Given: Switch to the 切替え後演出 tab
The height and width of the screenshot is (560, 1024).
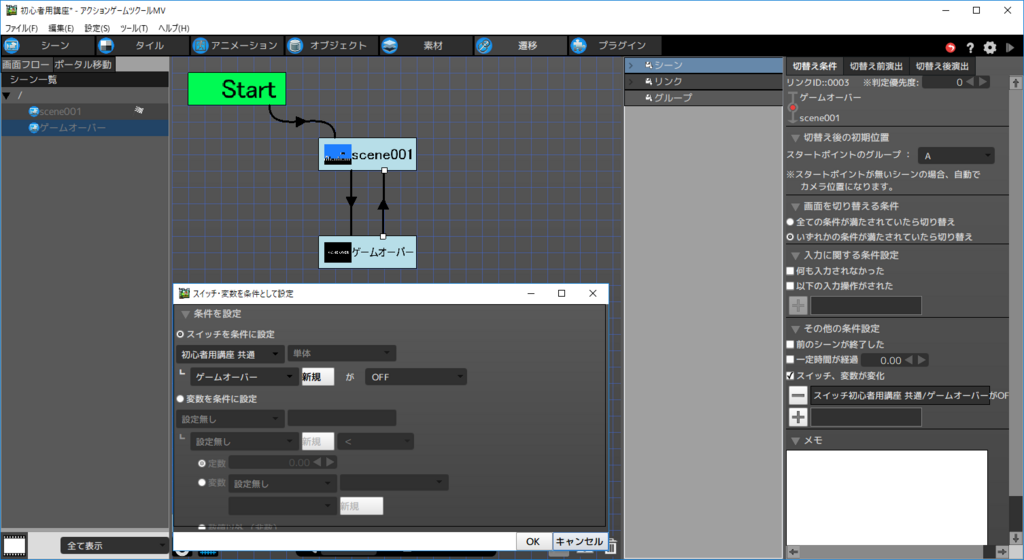Looking at the screenshot, I should pyautogui.click(x=942, y=66).
